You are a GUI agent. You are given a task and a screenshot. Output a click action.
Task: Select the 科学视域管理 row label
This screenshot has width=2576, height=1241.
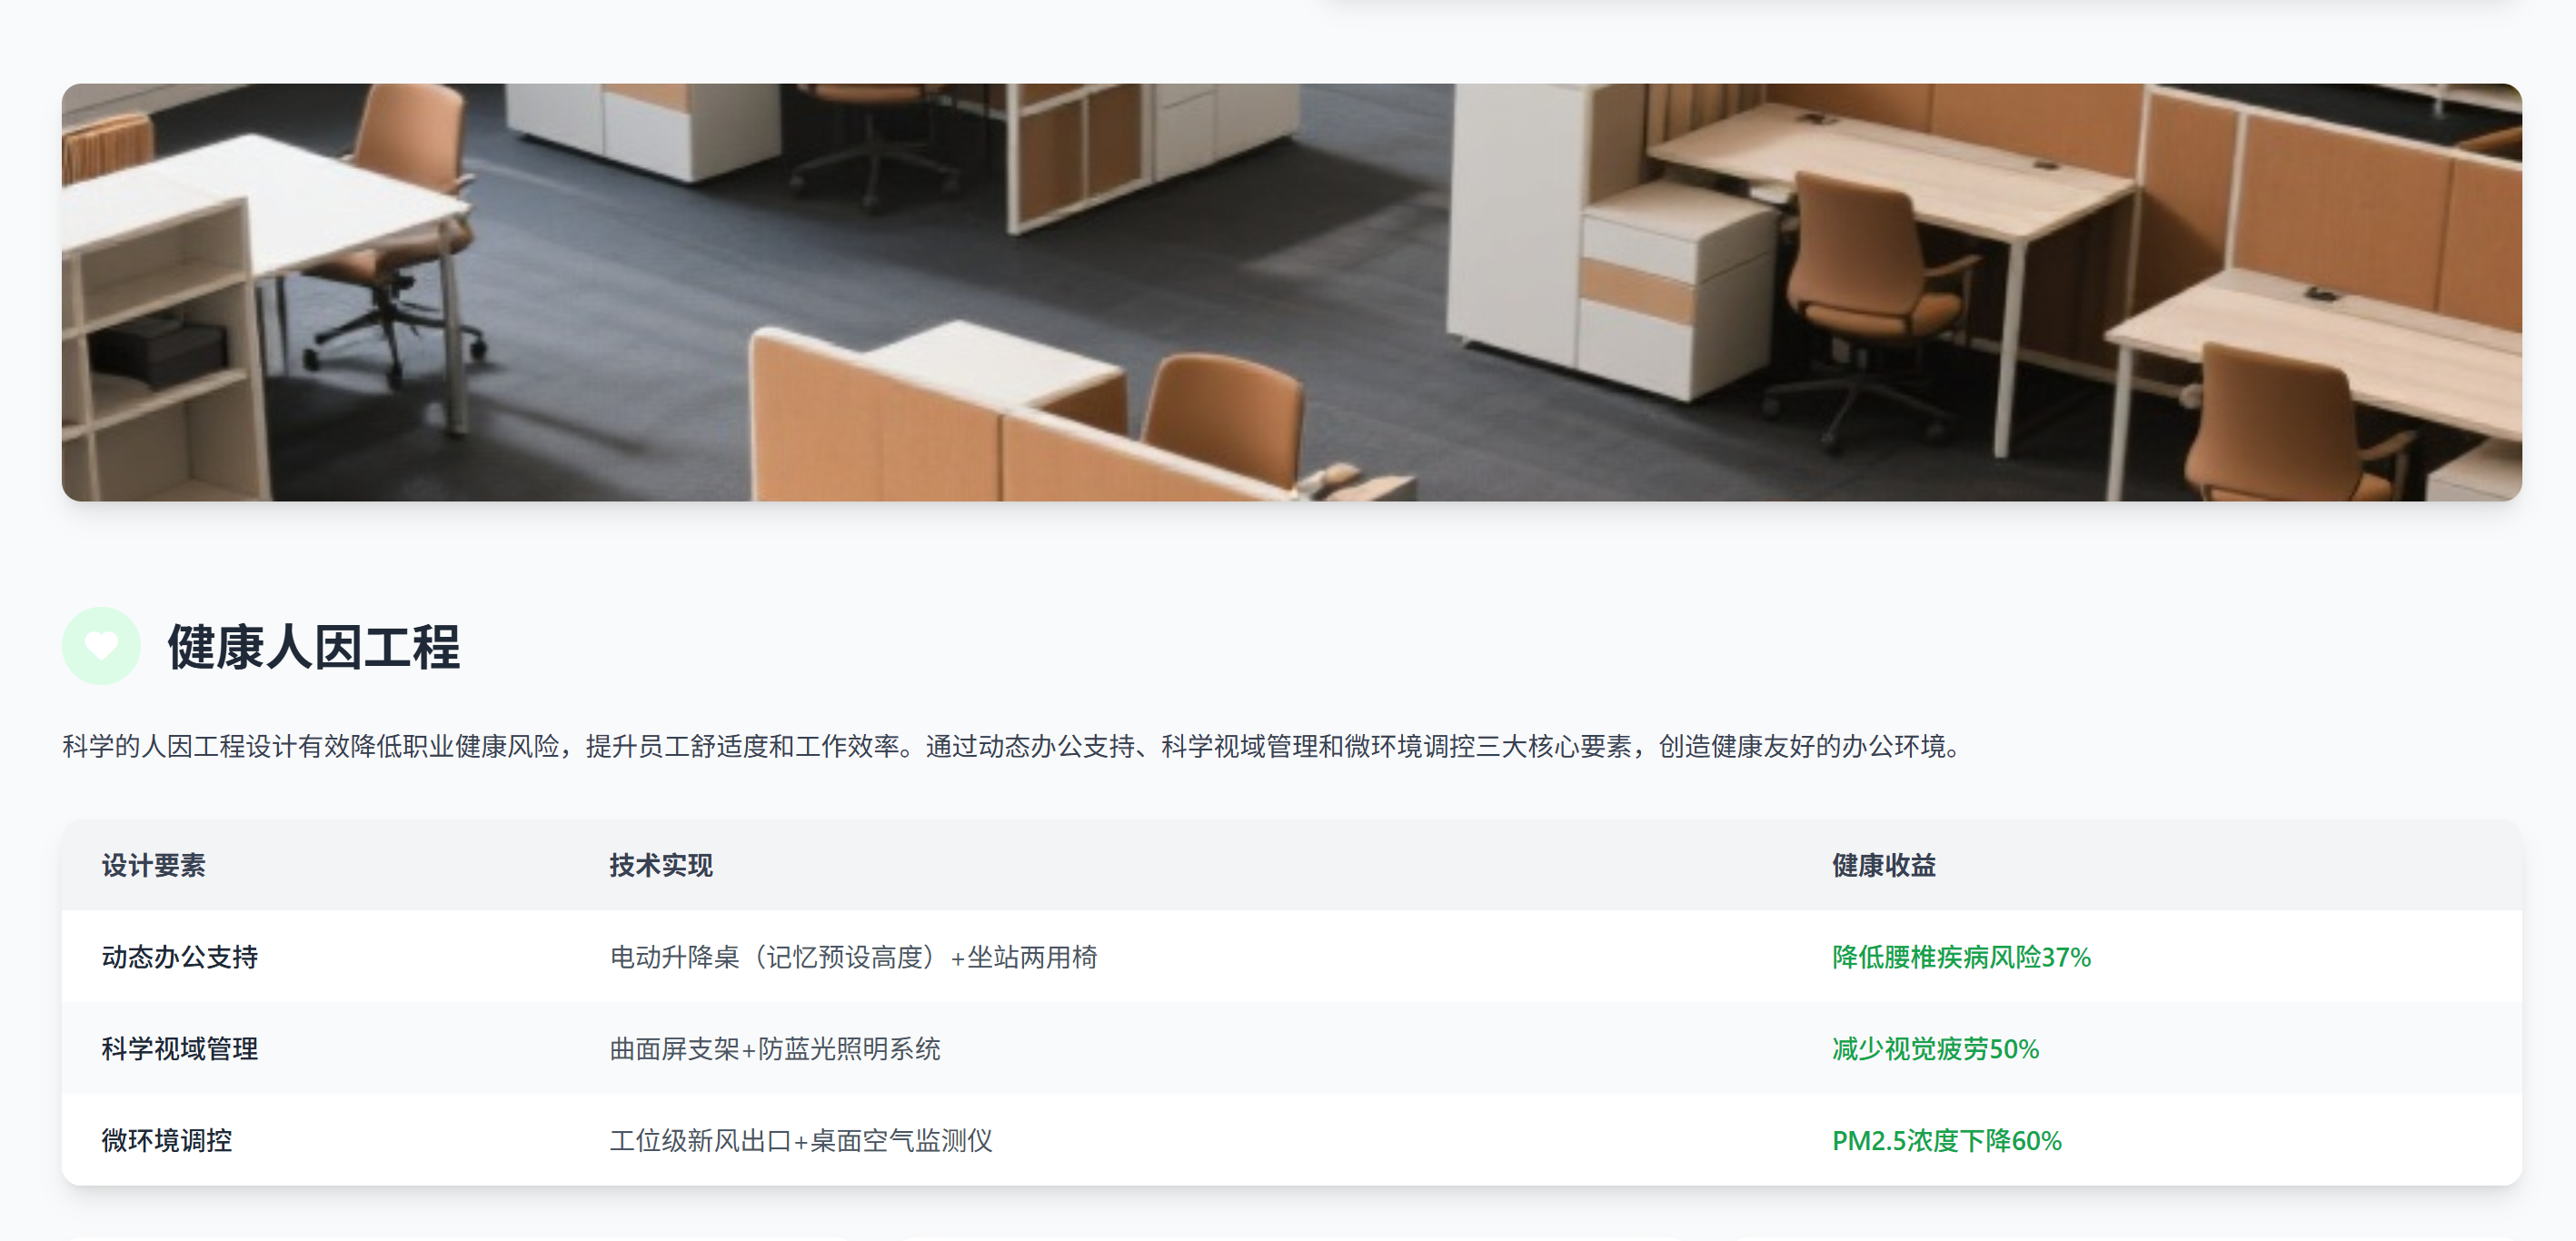pyautogui.click(x=180, y=1049)
